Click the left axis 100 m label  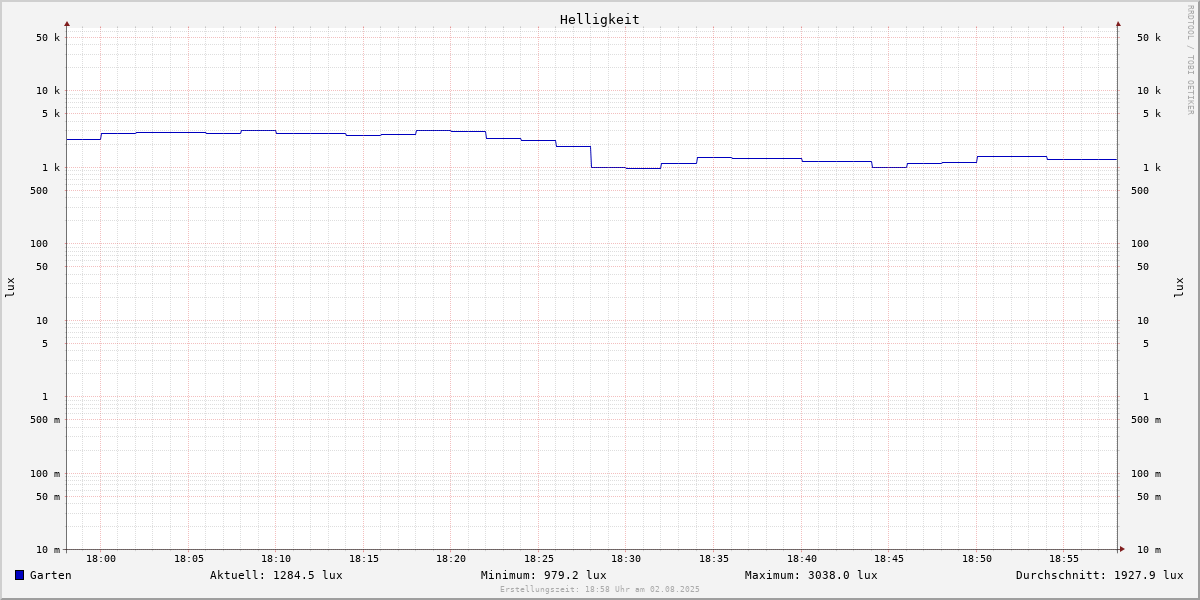(x=45, y=474)
